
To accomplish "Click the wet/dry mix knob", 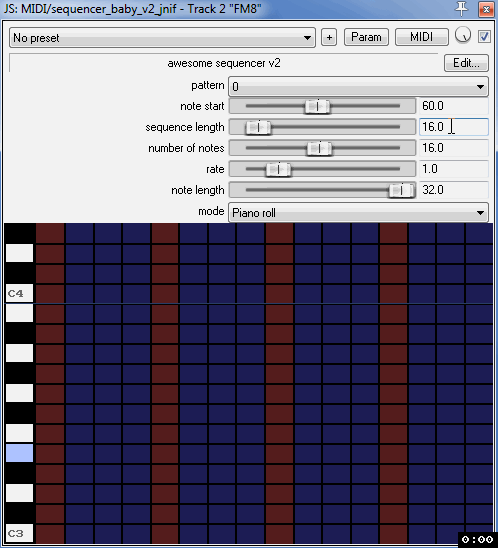I will pyautogui.click(x=463, y=36).
